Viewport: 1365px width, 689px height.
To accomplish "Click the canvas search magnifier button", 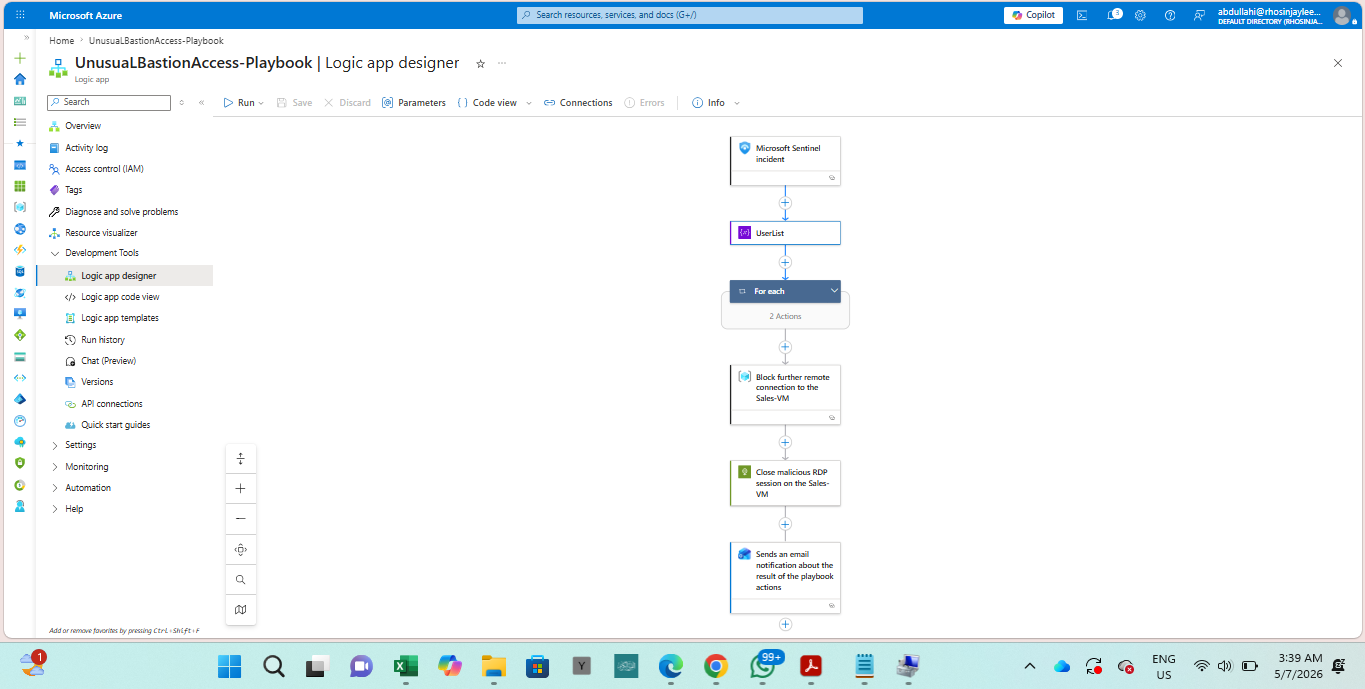I will point(241,579).
